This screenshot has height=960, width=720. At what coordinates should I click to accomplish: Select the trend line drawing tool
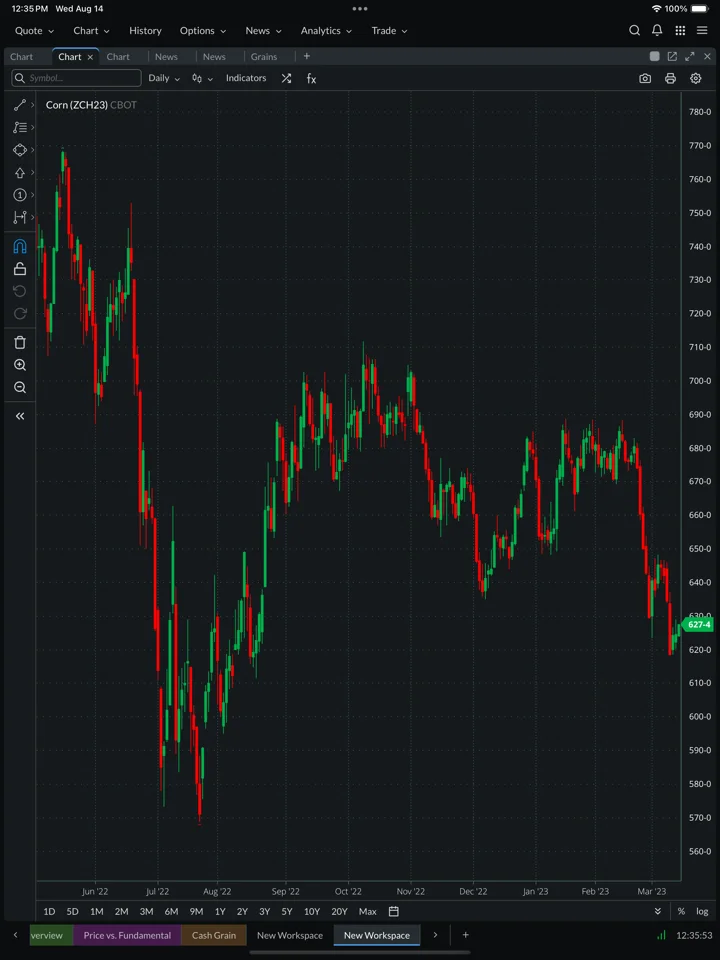click(20, 105)
